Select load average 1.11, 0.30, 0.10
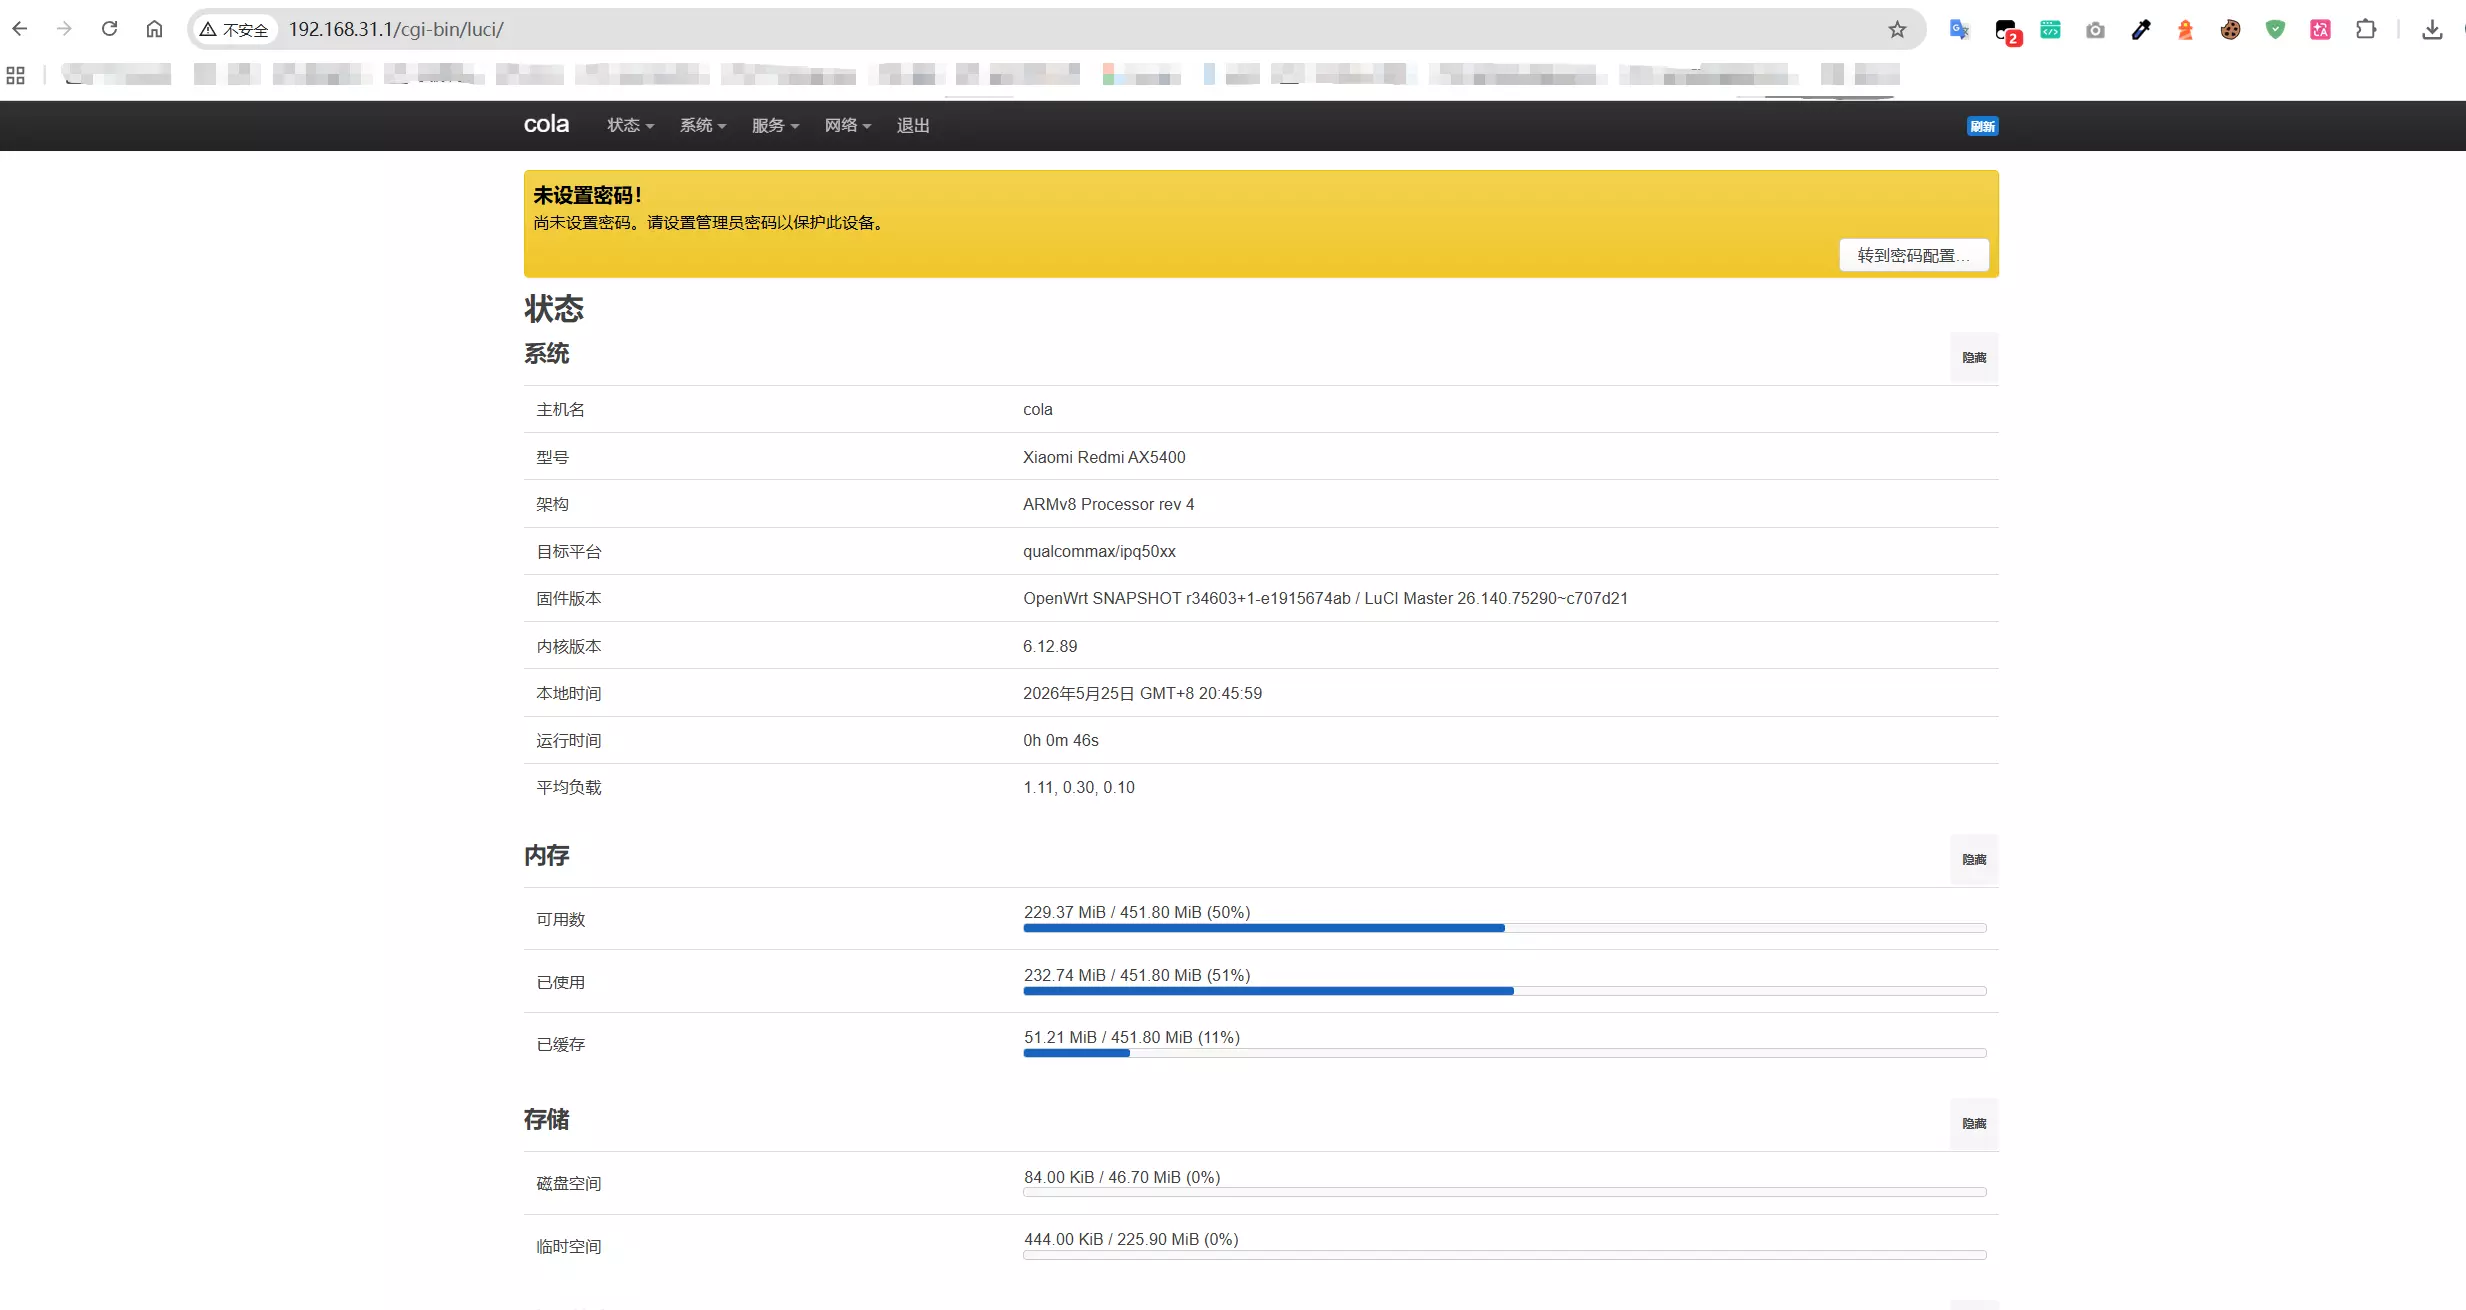 (x=1079, y=787)
